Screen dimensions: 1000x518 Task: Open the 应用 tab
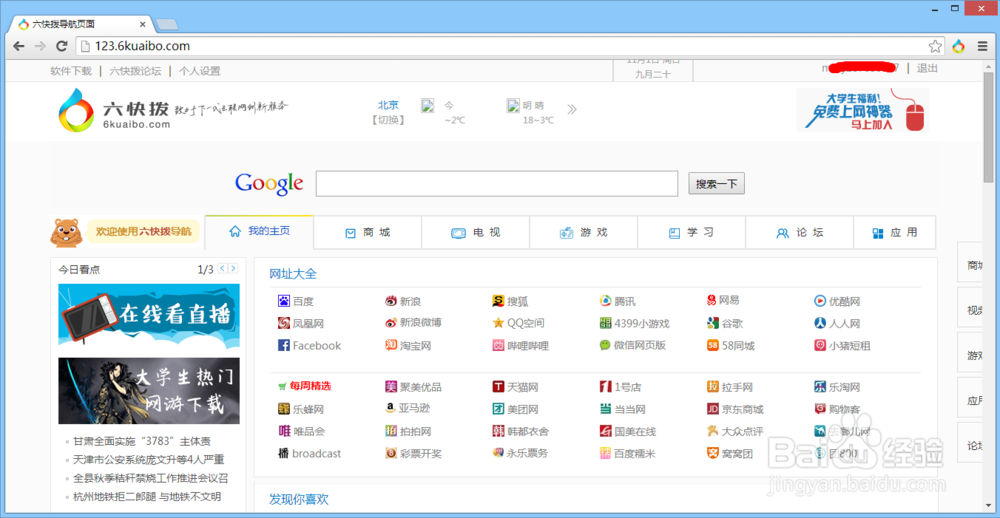895,233
